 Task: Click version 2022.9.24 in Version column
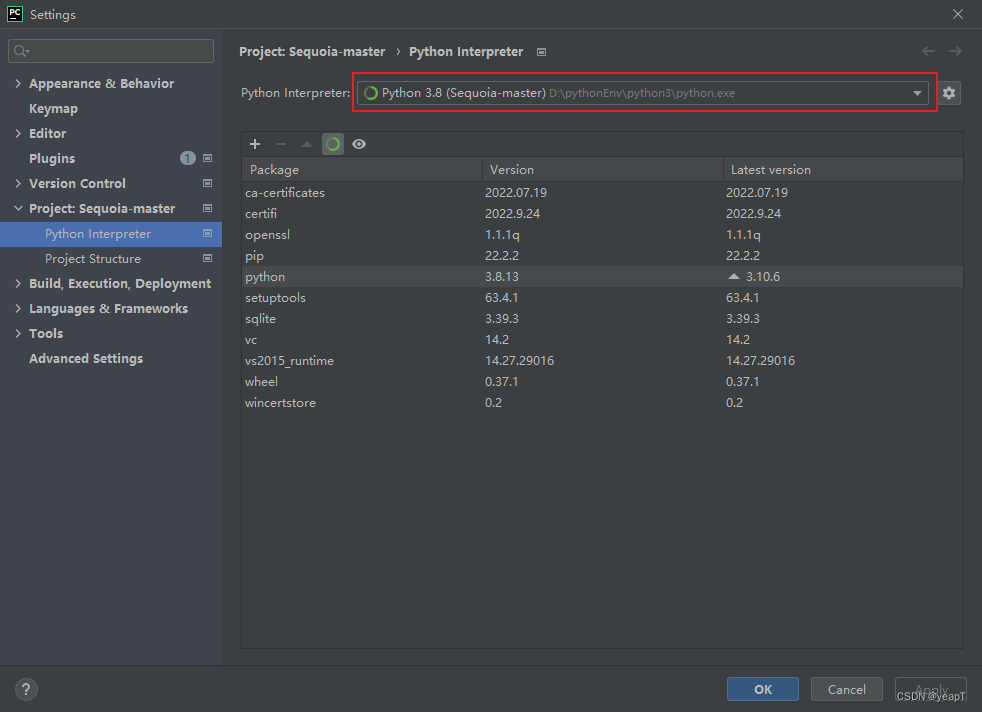click(x=512, y=214)
